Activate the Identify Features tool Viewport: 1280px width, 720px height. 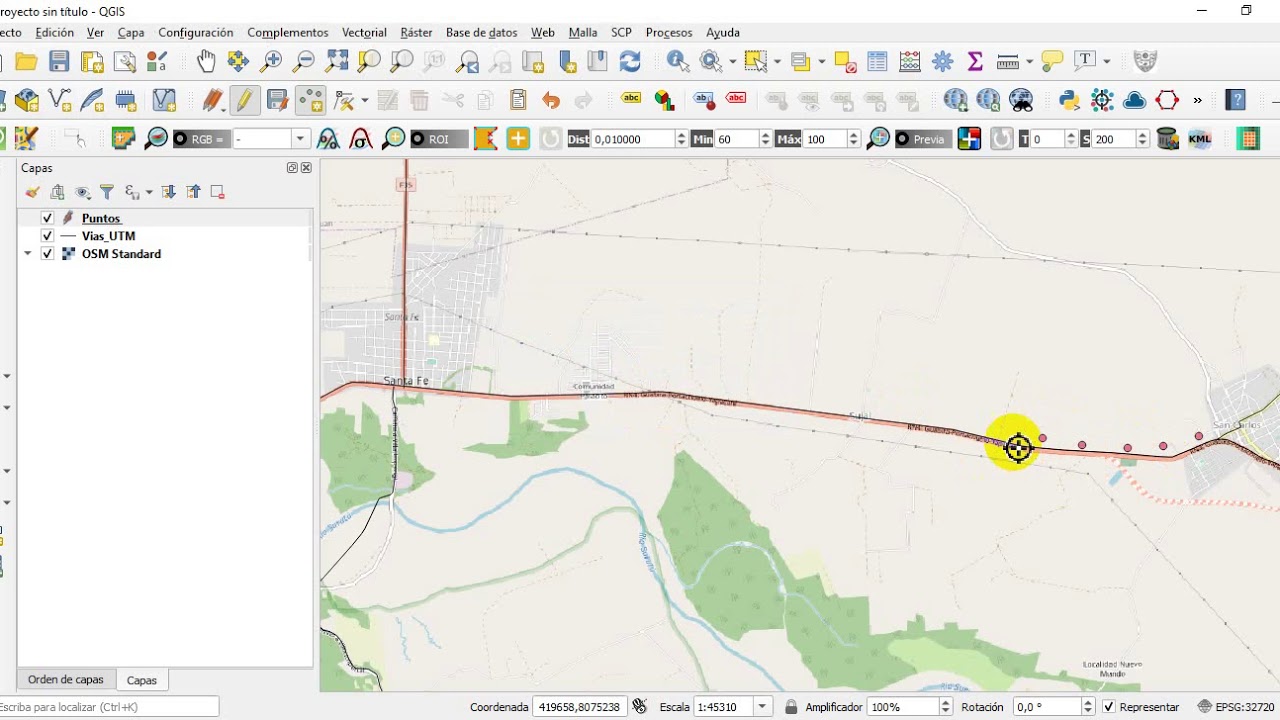tap(678, 62)
